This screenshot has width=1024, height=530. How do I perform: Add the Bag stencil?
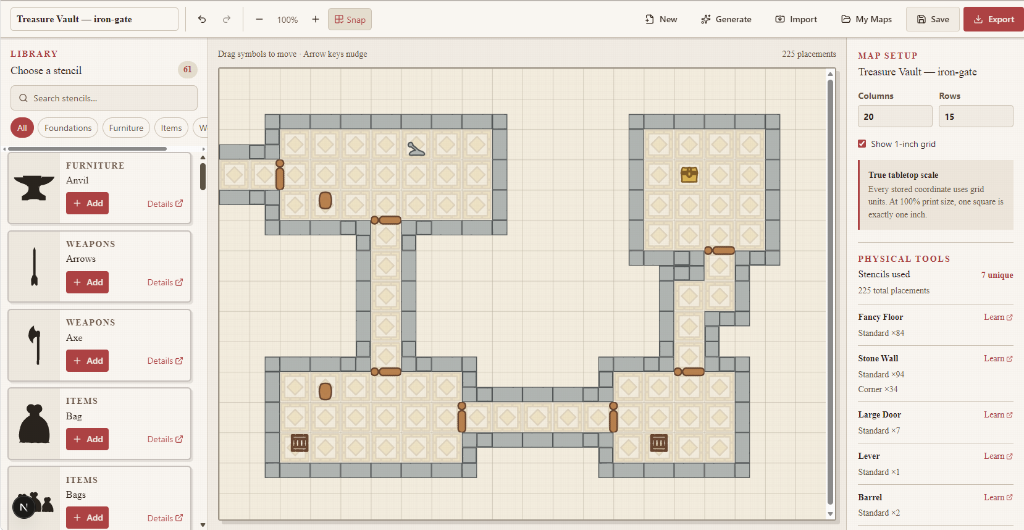(88, 439)
